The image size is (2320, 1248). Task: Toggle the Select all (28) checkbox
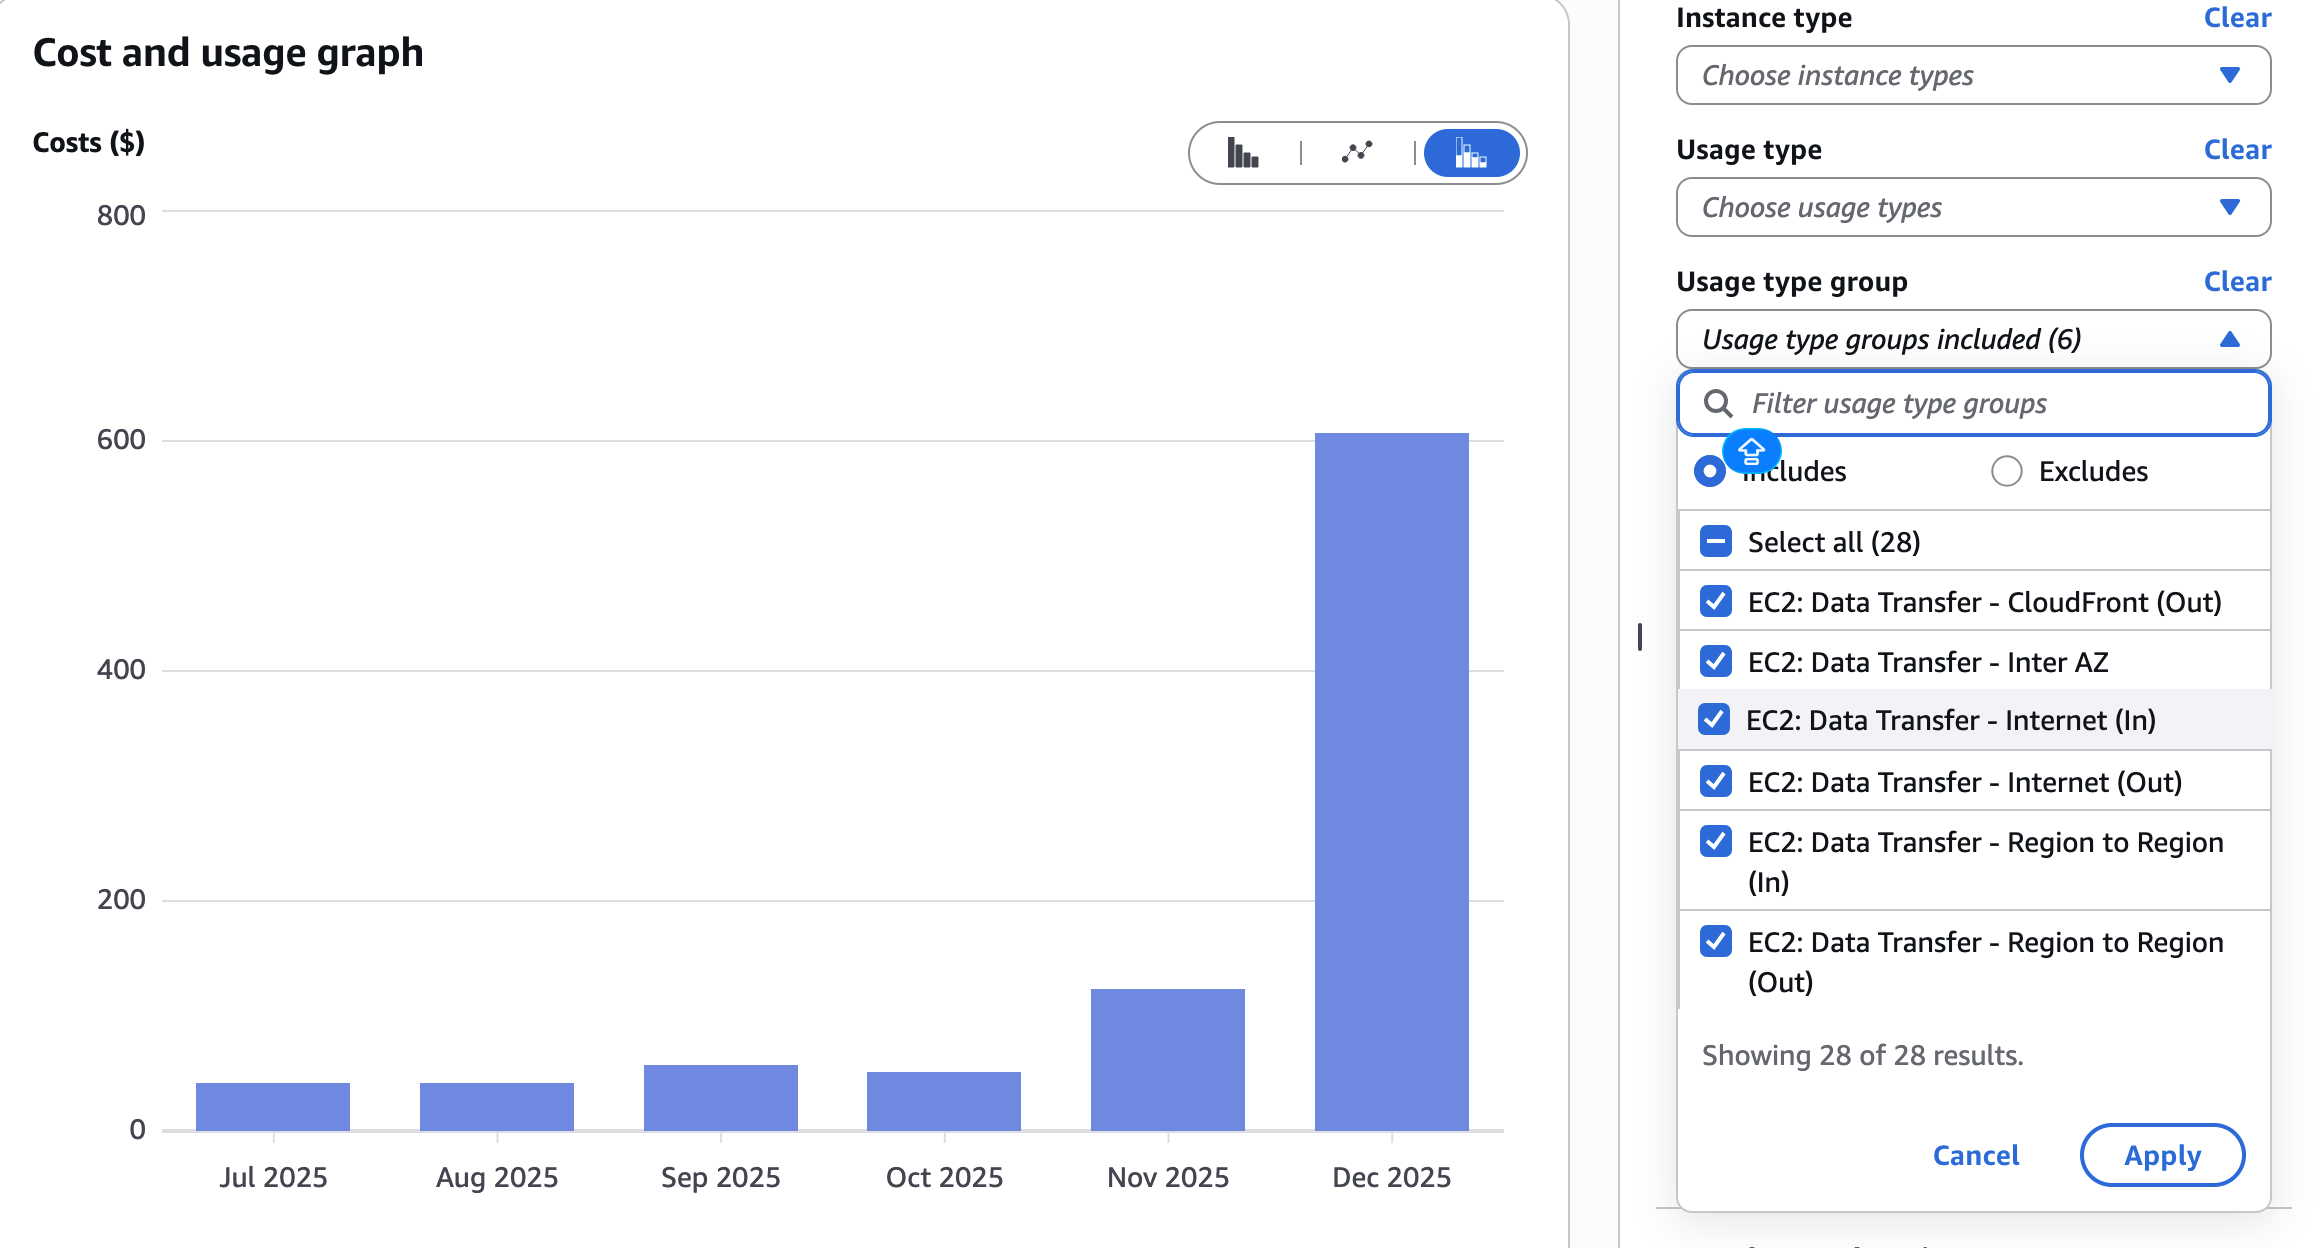pos(1716,542)
